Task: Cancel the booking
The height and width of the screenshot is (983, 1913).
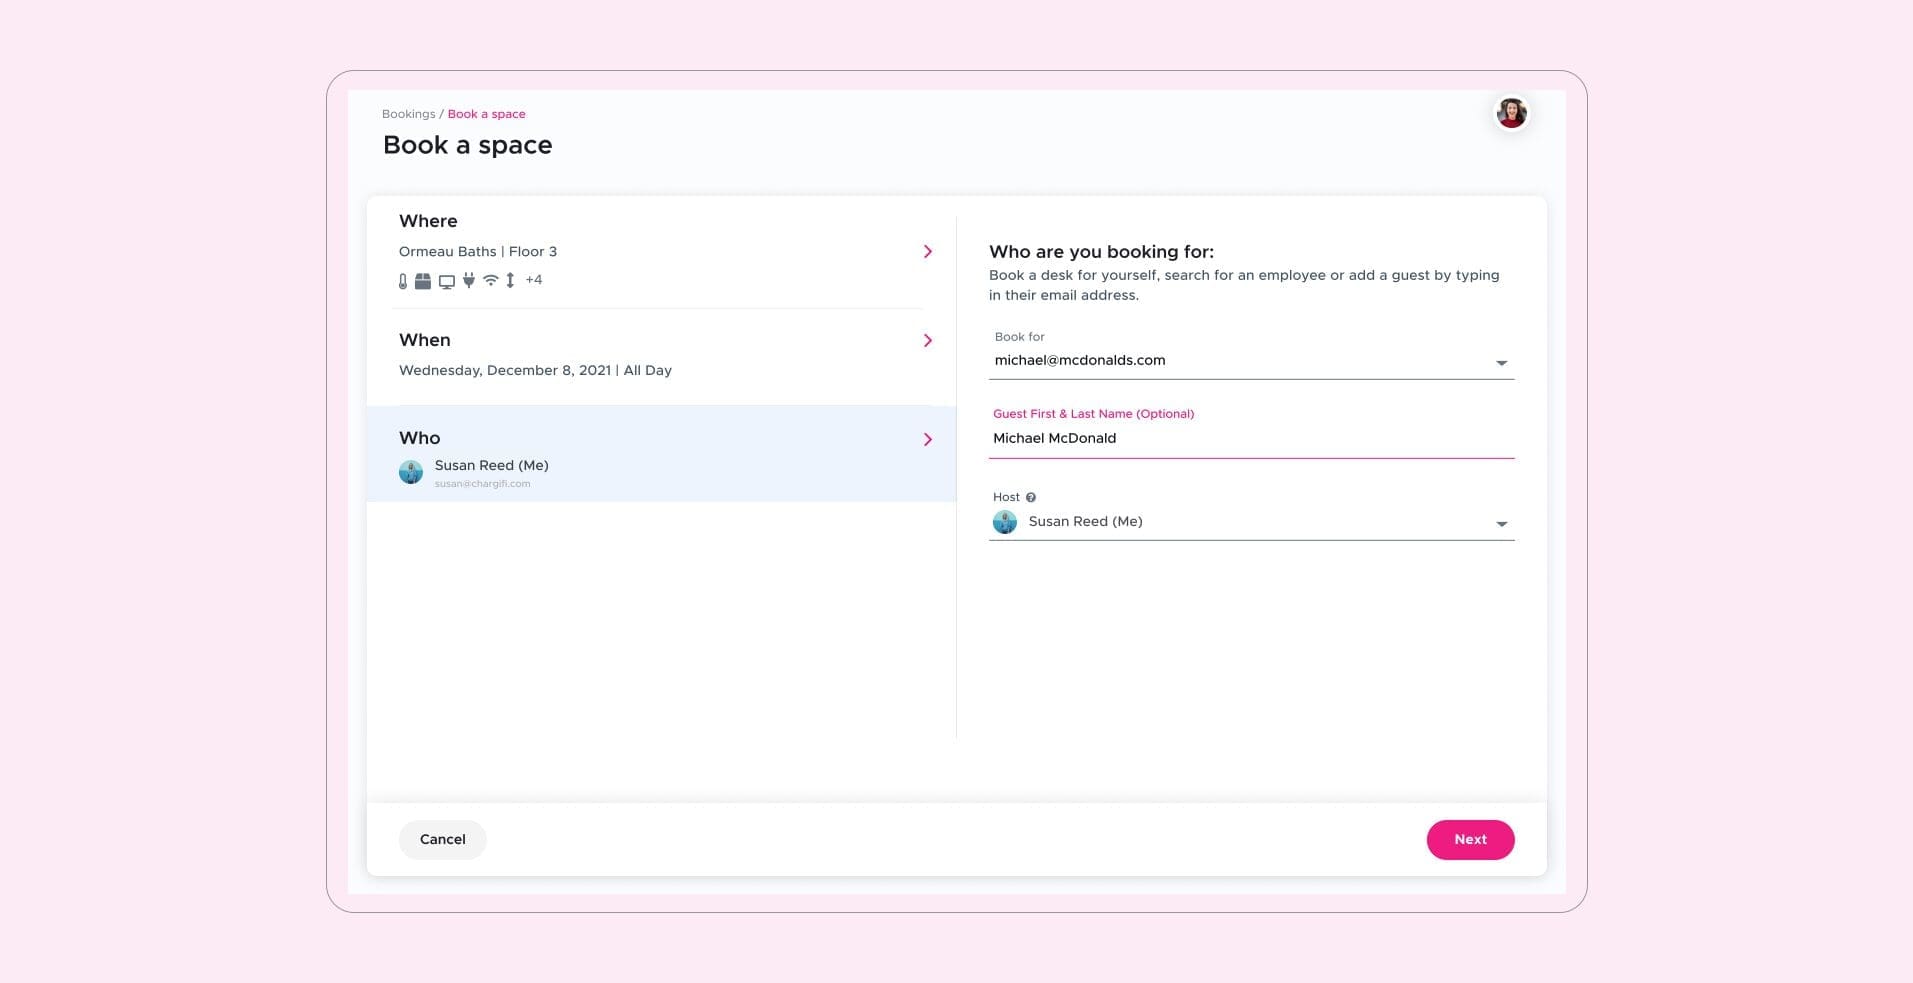Action: (x=442, y=840)
